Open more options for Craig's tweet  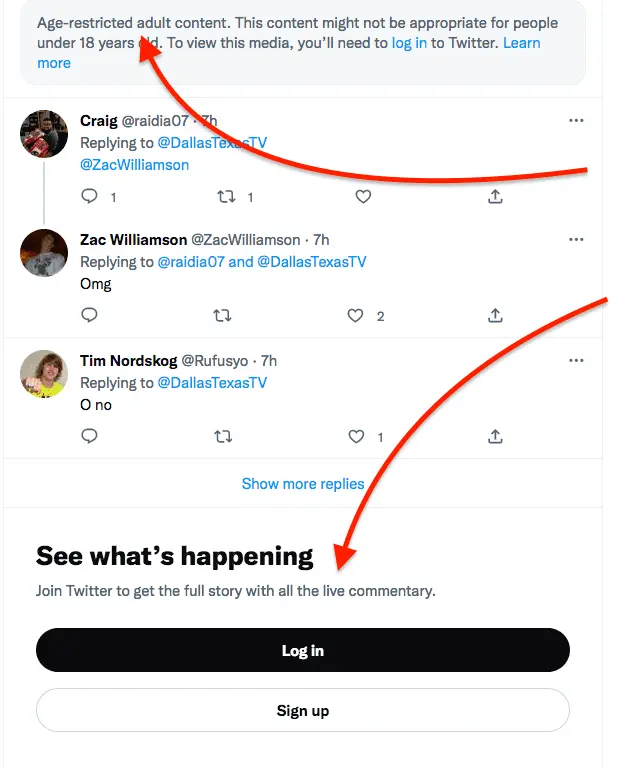575,121
